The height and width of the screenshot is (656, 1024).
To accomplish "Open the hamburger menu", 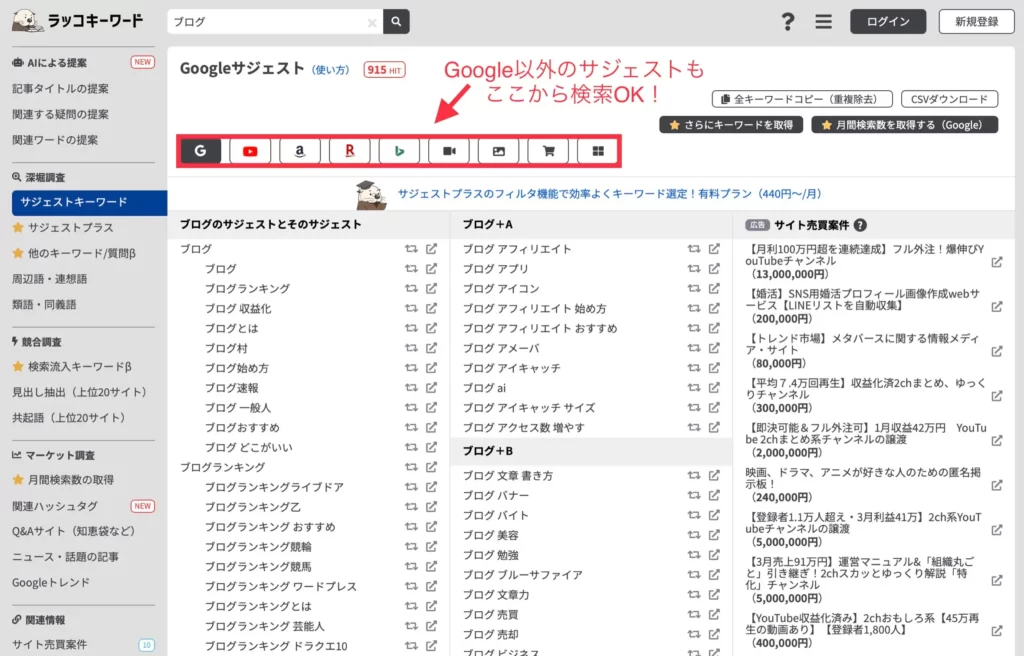I will (x=824, y=22).
